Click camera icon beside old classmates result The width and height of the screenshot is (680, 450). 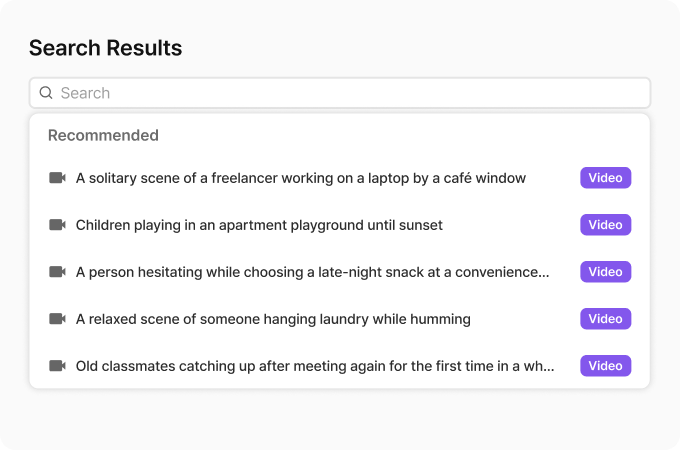(57, 366)
